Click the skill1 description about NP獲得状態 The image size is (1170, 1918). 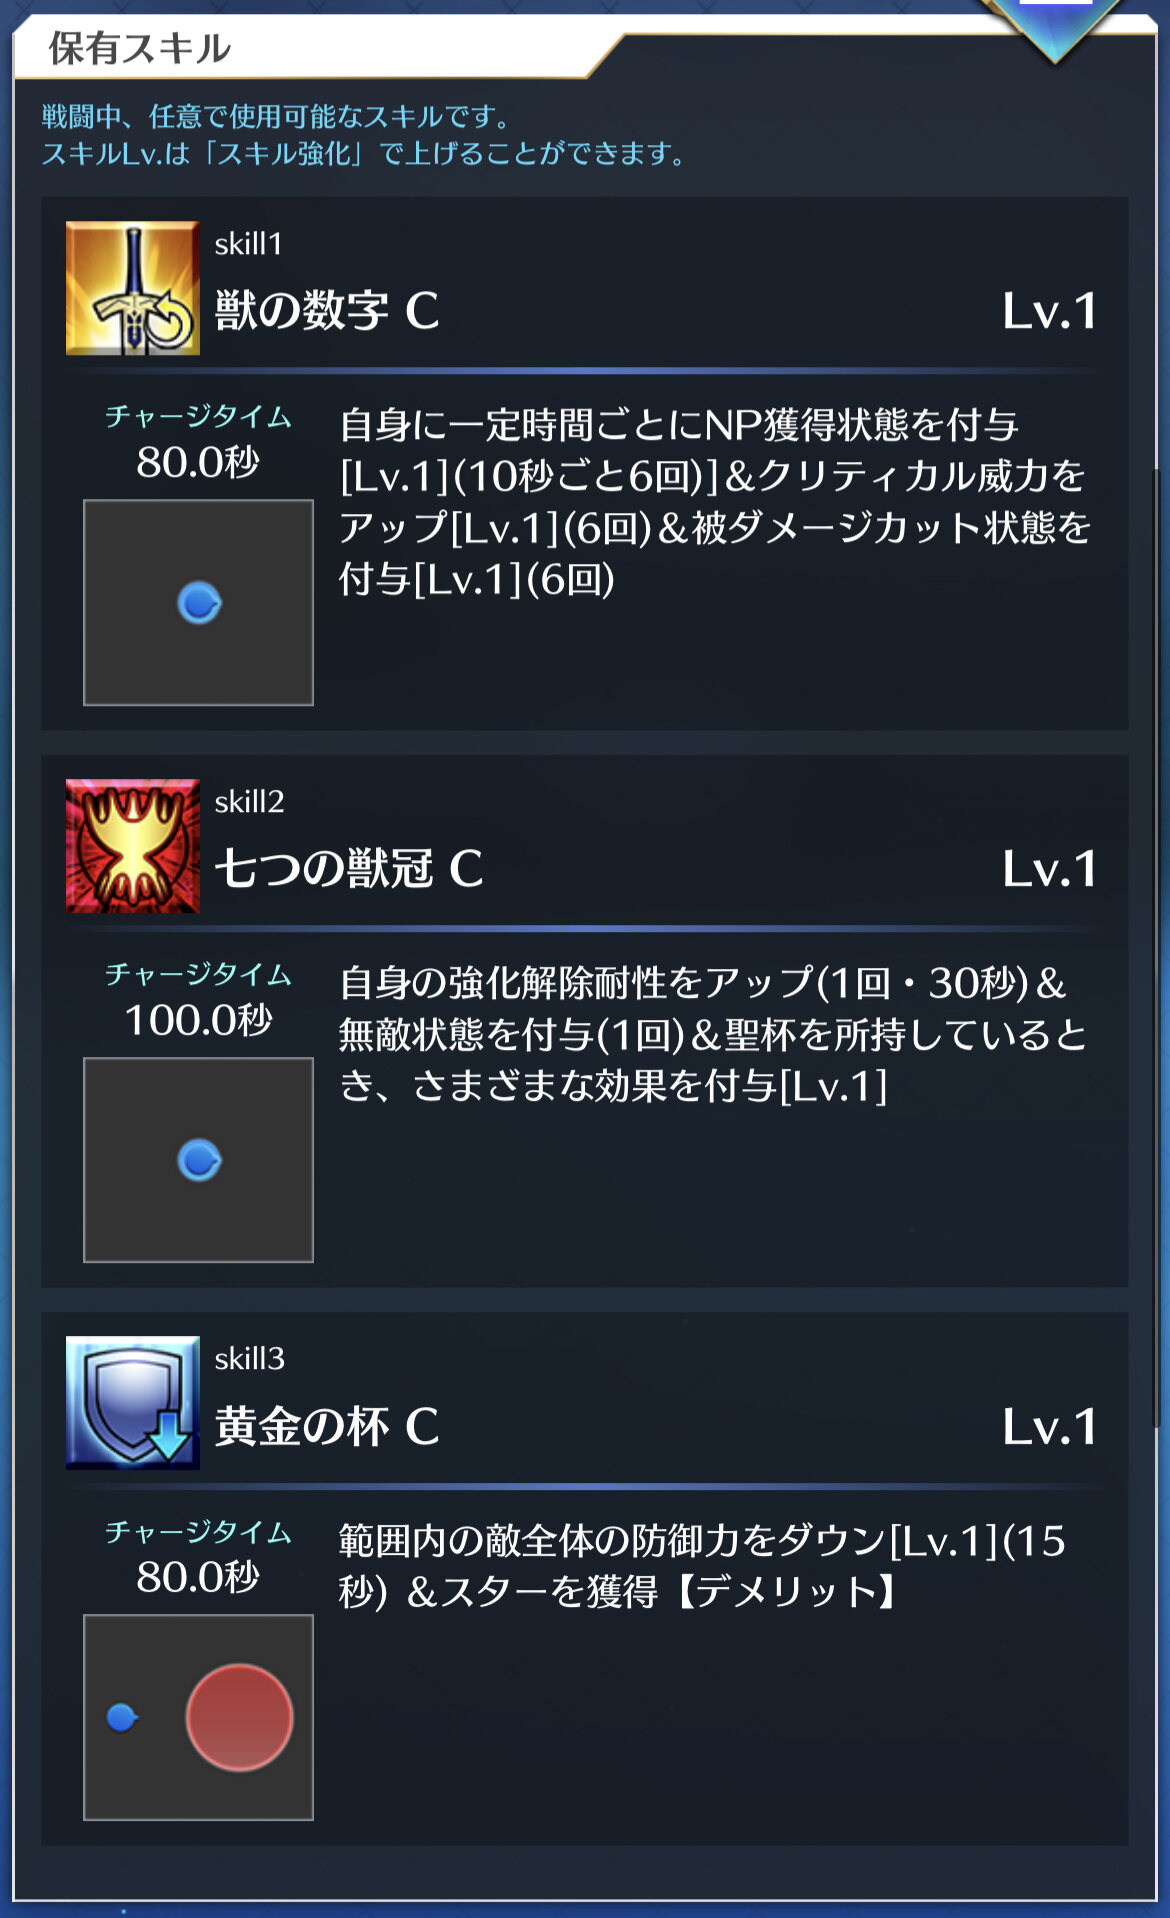714,502
